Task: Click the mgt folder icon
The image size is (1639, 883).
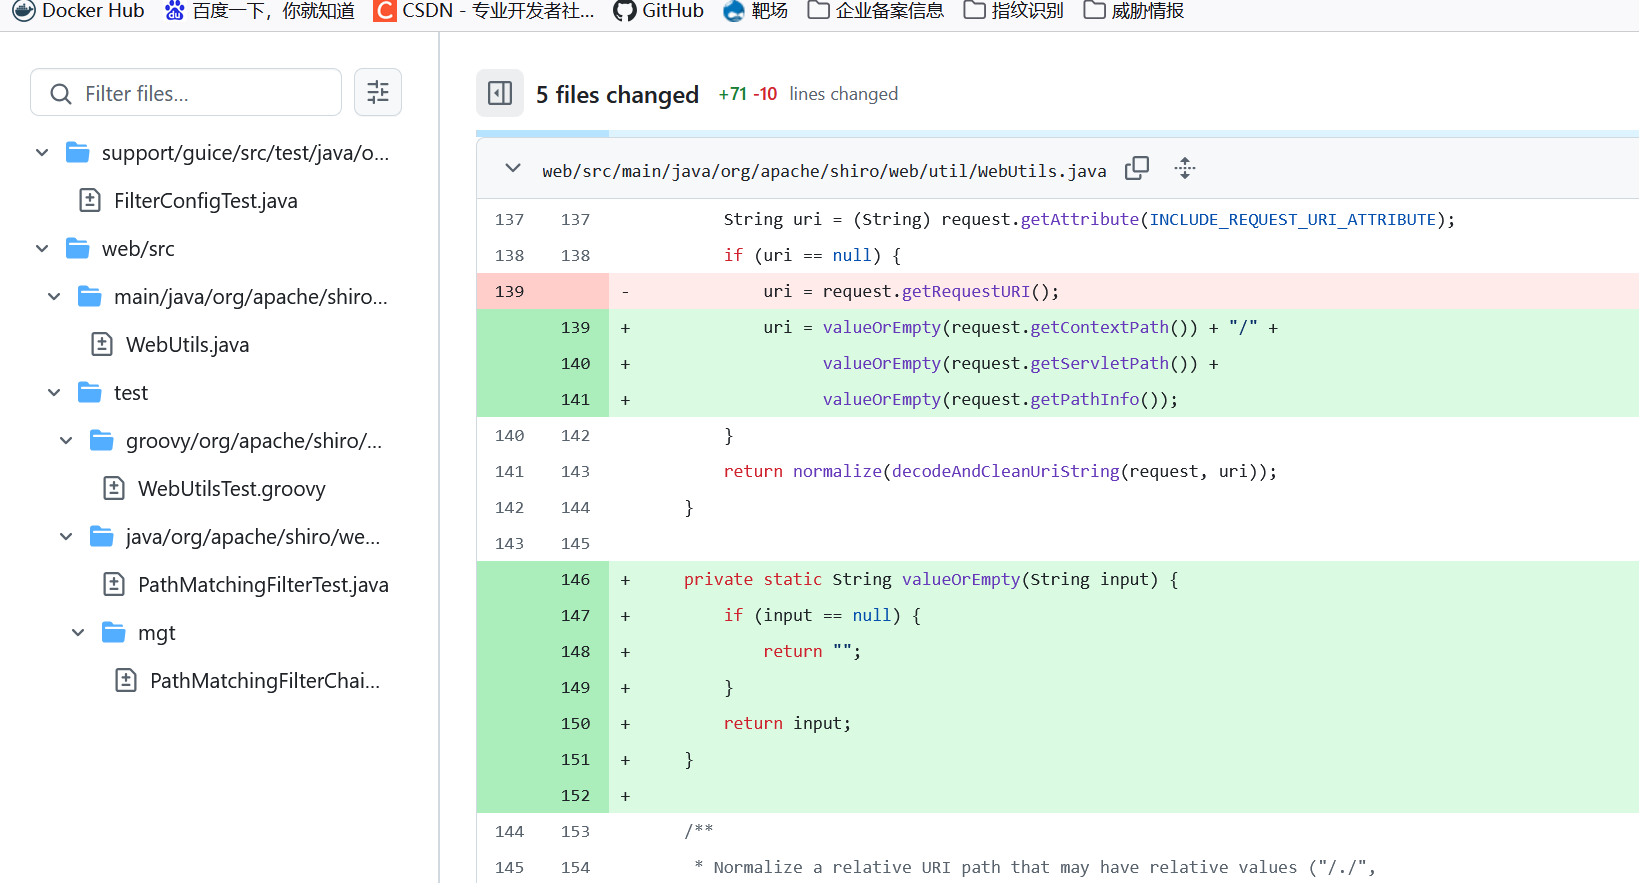Action: coord(114,632)
